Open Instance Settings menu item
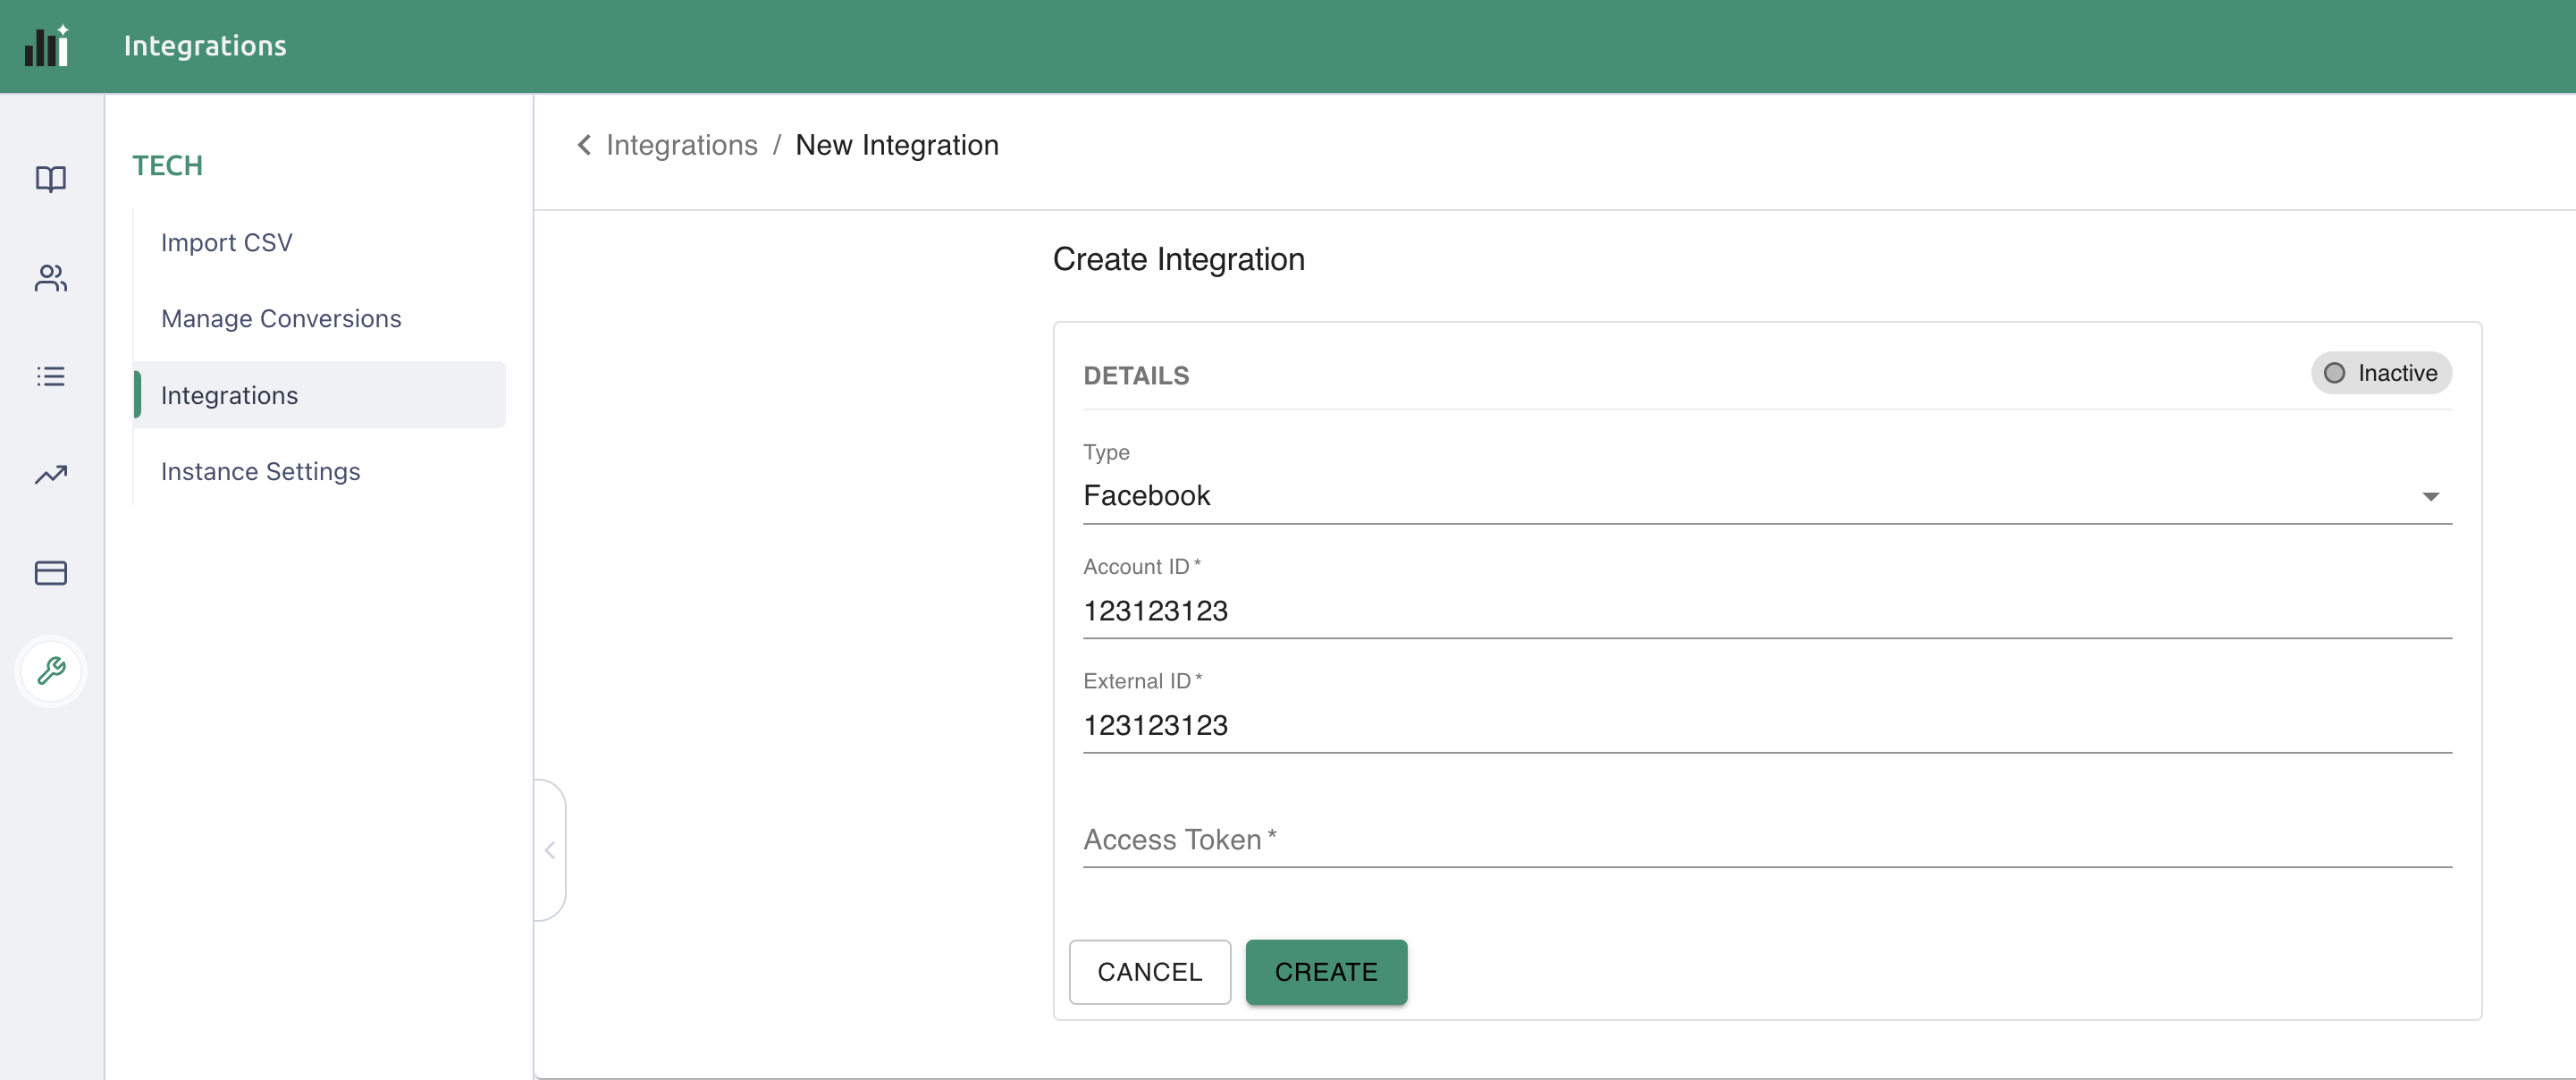2576x1080 pixels. coord(260,471)
